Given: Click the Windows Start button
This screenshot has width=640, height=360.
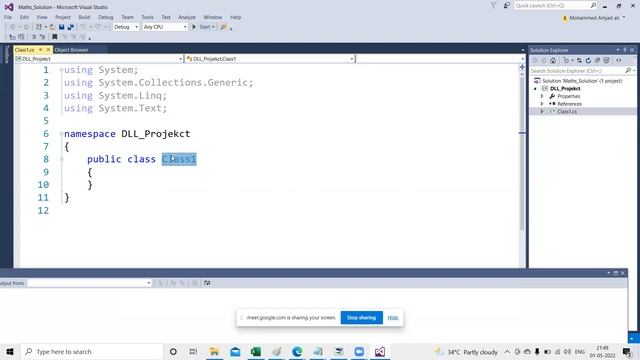Looking at the screenshot, I should [10, 351].
